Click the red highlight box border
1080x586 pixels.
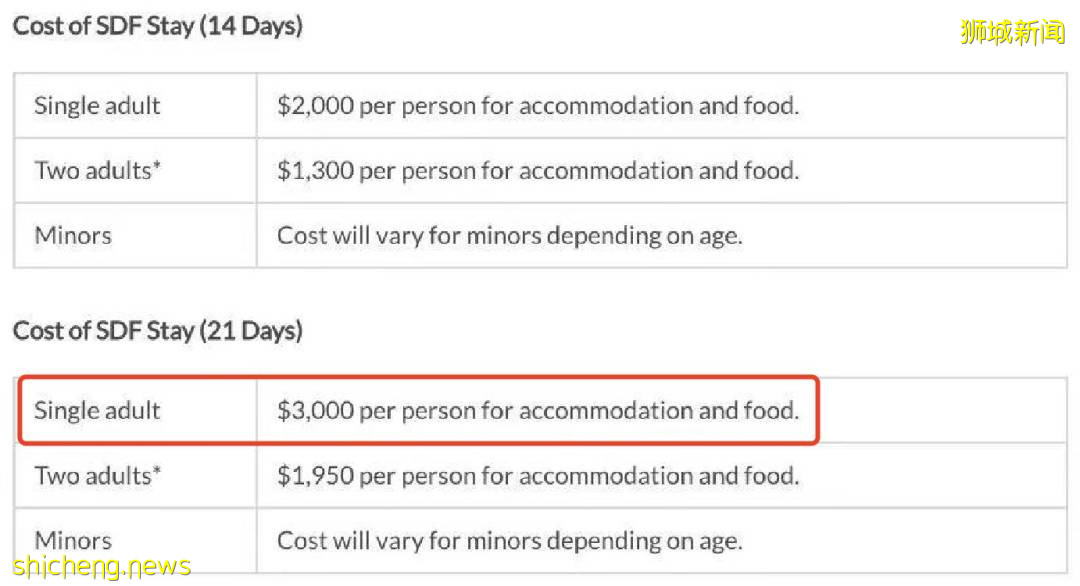pyautogui.click(x=818, y=411)
